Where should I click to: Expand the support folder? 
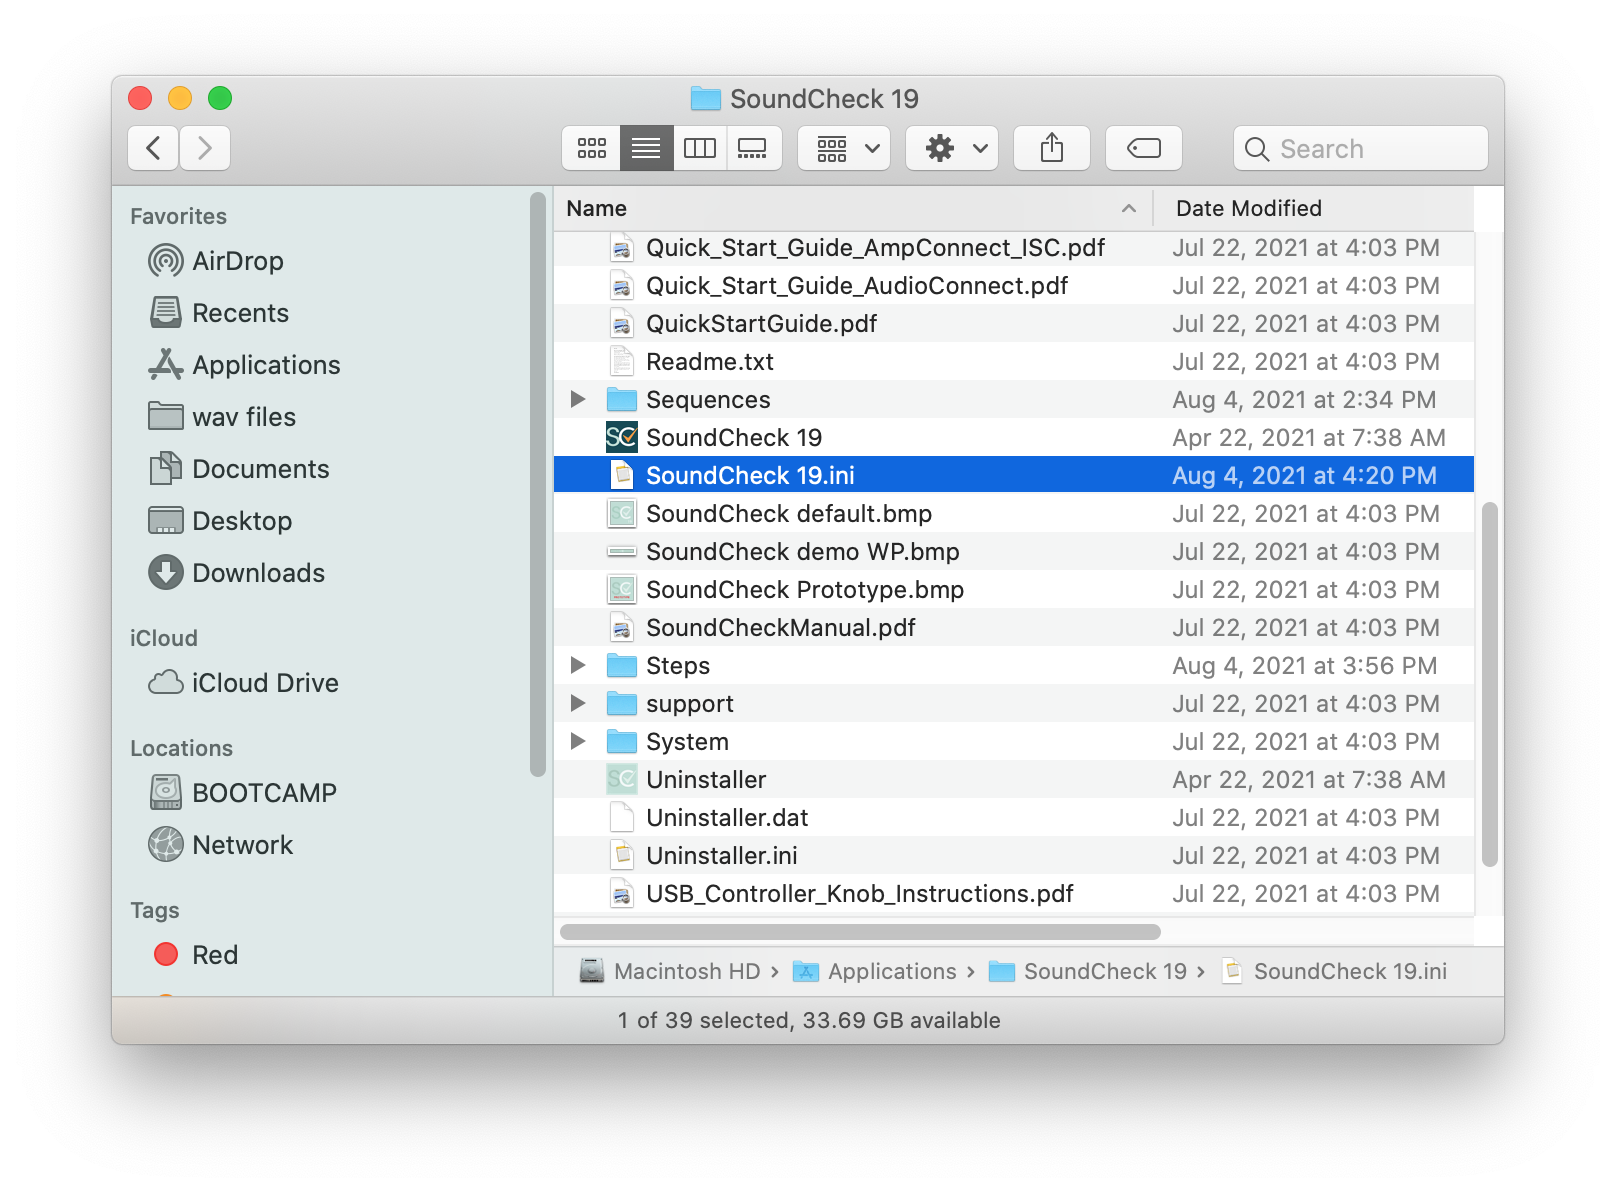[577, 703]
